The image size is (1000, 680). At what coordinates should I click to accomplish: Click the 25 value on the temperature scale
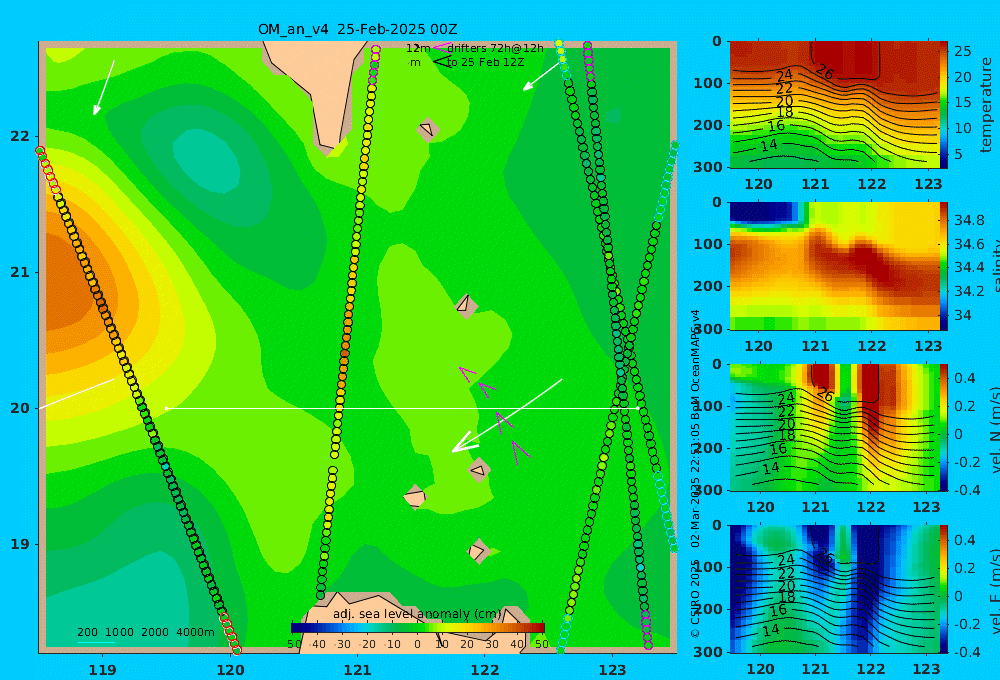(962, 51)
